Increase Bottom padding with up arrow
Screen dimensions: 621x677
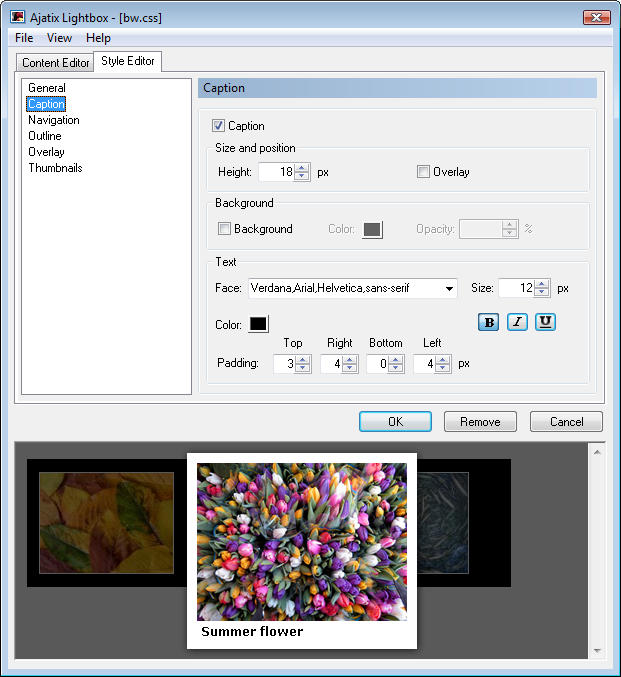click(396, 360)
